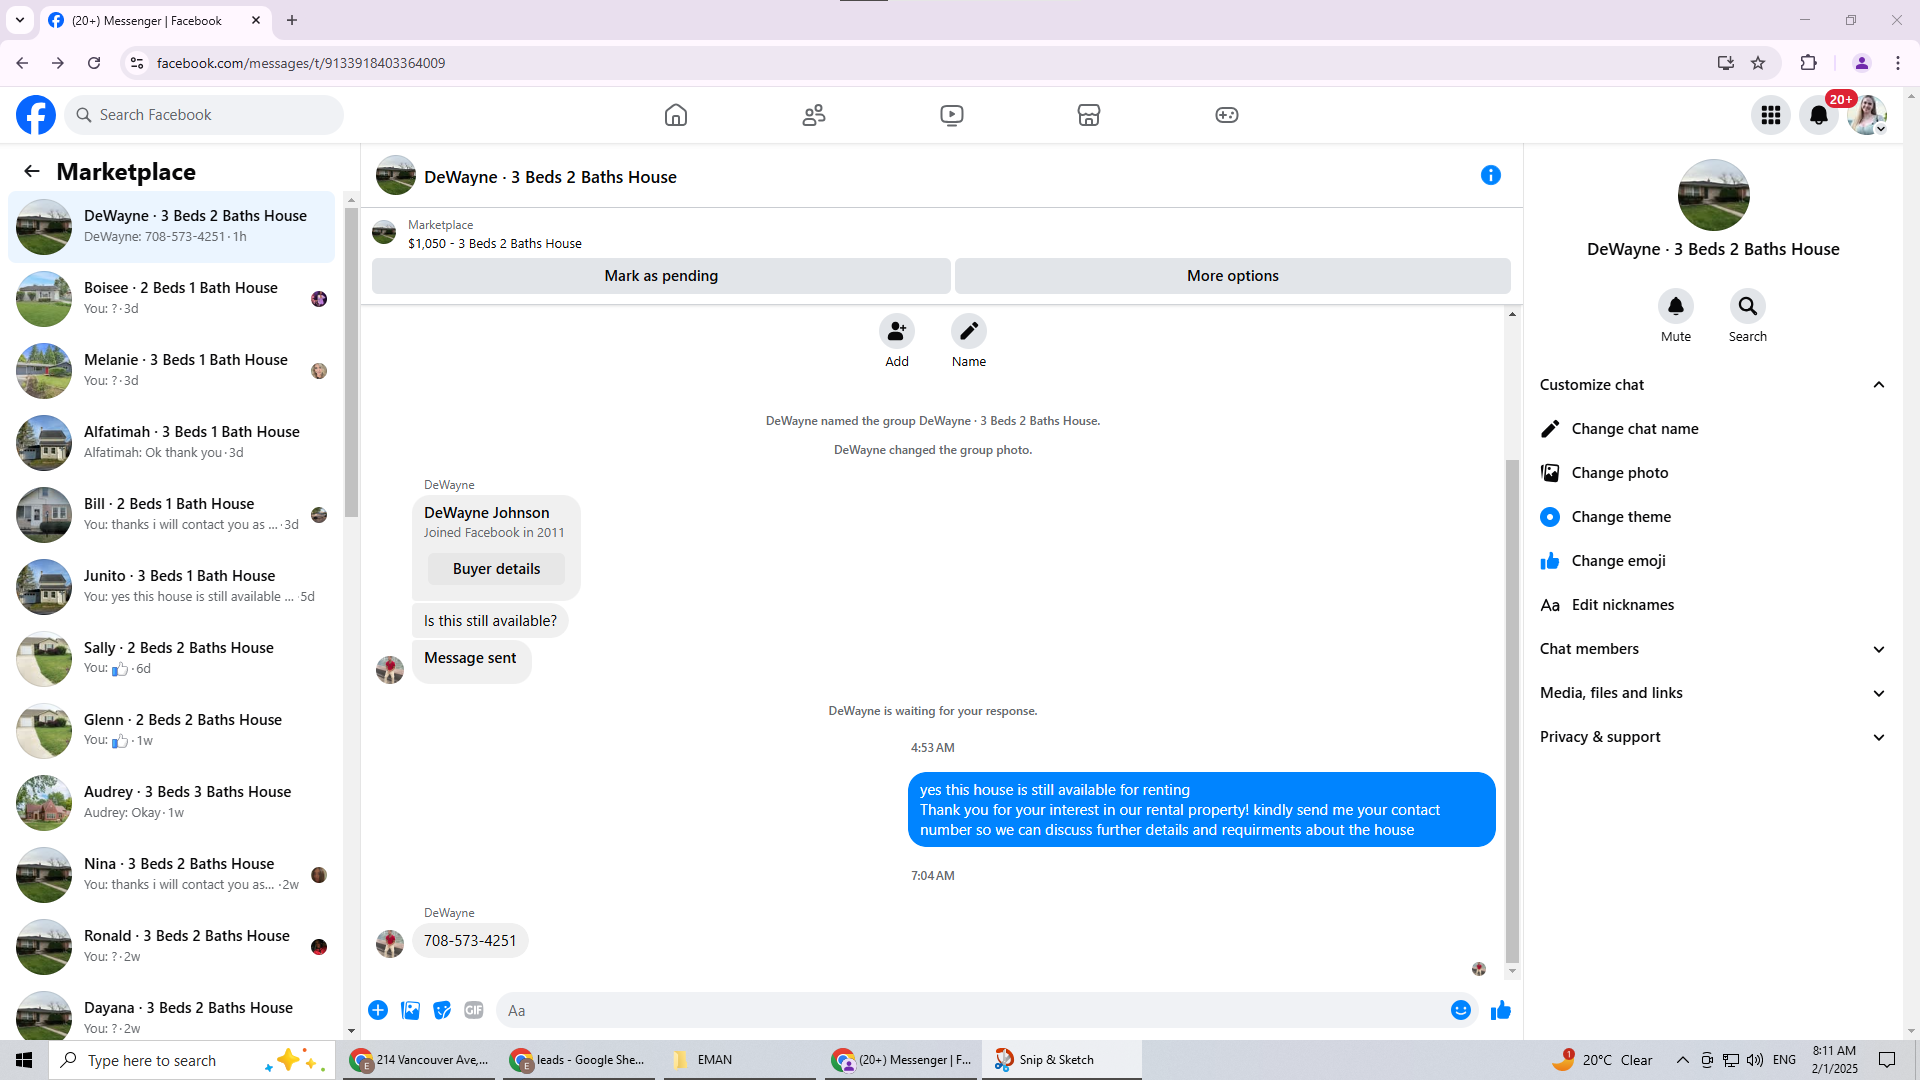Expand Media, files and links
The width and height of the screenshot is (1920, 1080).
point(1878,693)
